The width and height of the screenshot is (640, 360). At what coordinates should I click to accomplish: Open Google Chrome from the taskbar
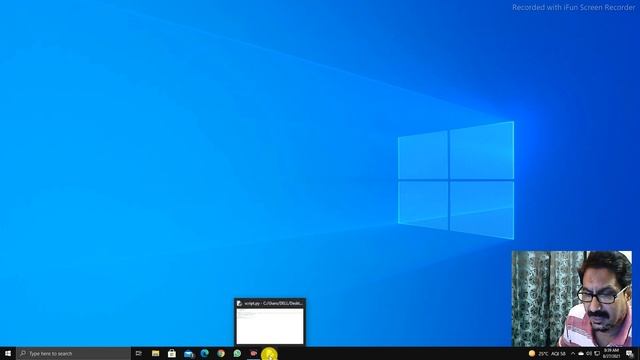click(x=221, y=353)
